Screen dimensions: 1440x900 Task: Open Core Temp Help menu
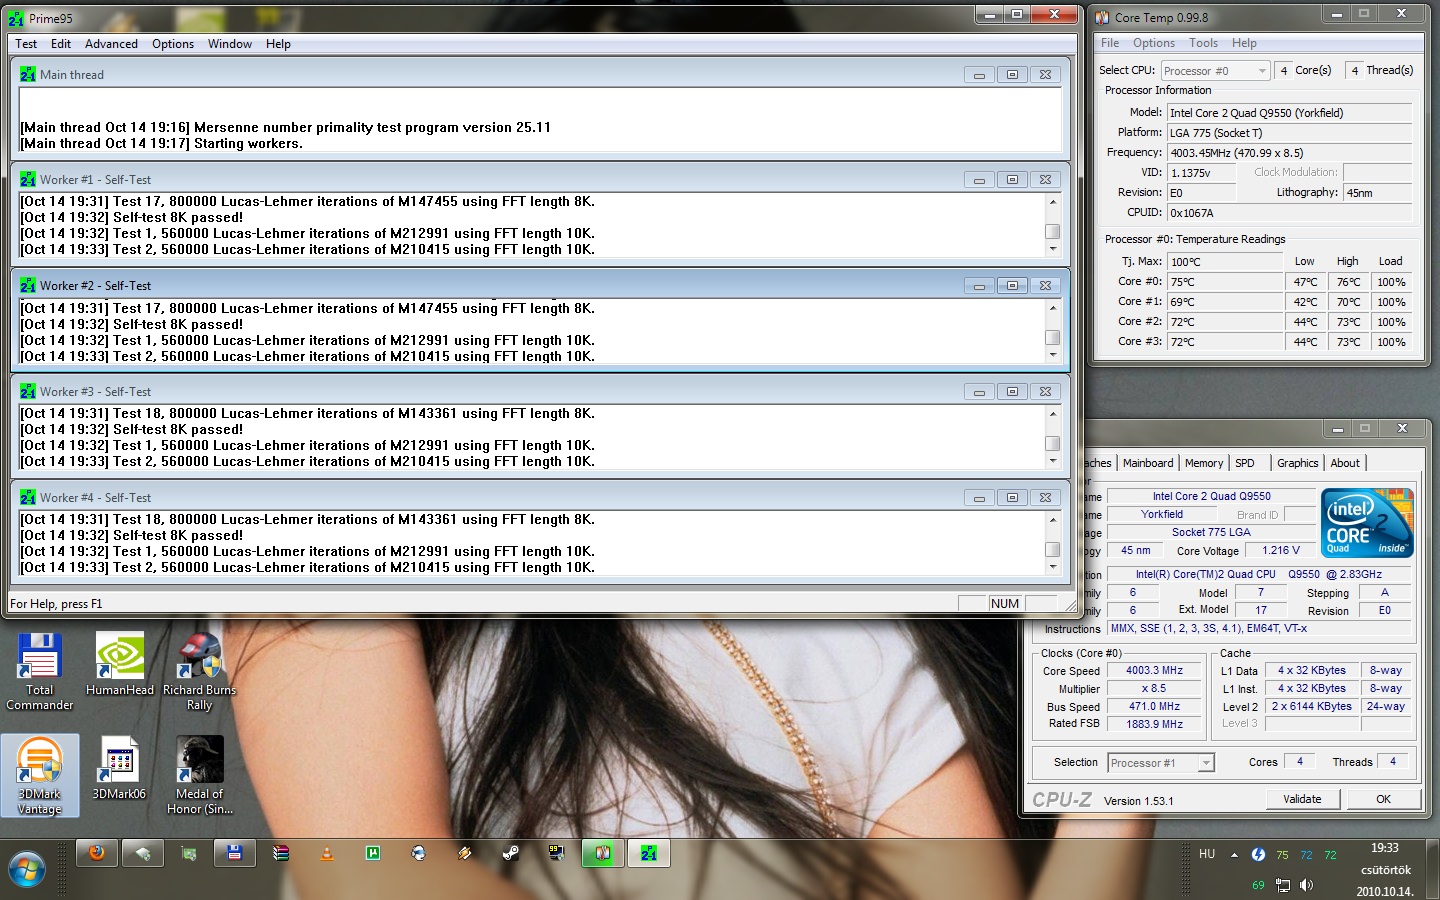coord(1244,43)
